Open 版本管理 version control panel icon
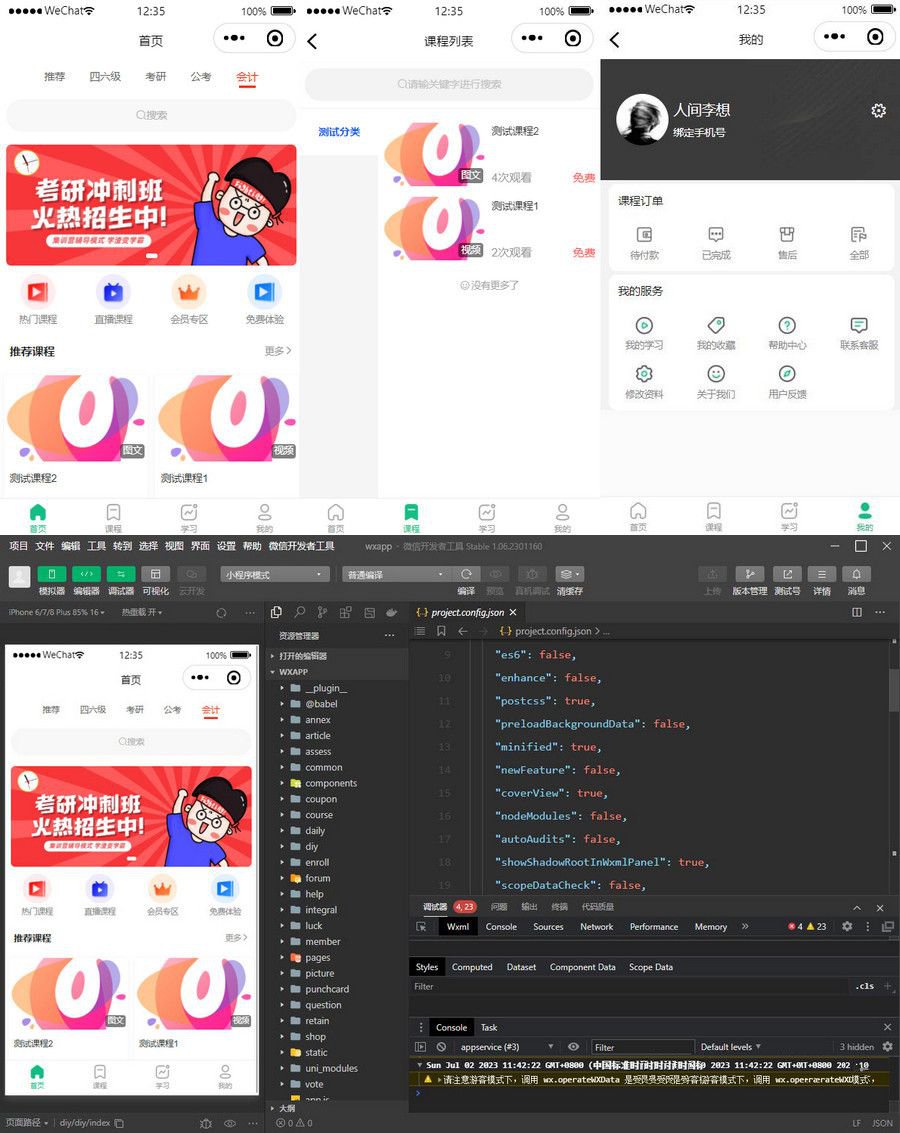 click(751, 572)
